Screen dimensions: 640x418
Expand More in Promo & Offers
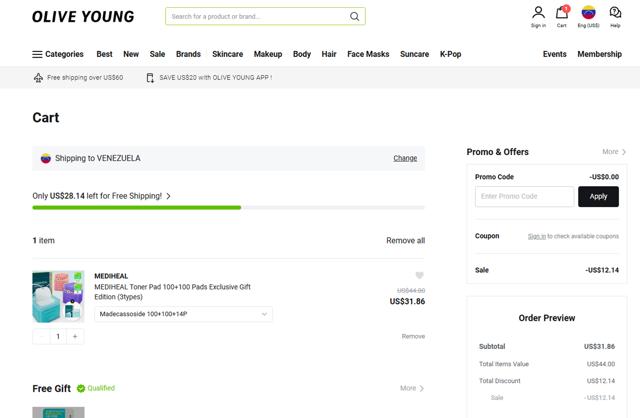click(x=614, y=151)
